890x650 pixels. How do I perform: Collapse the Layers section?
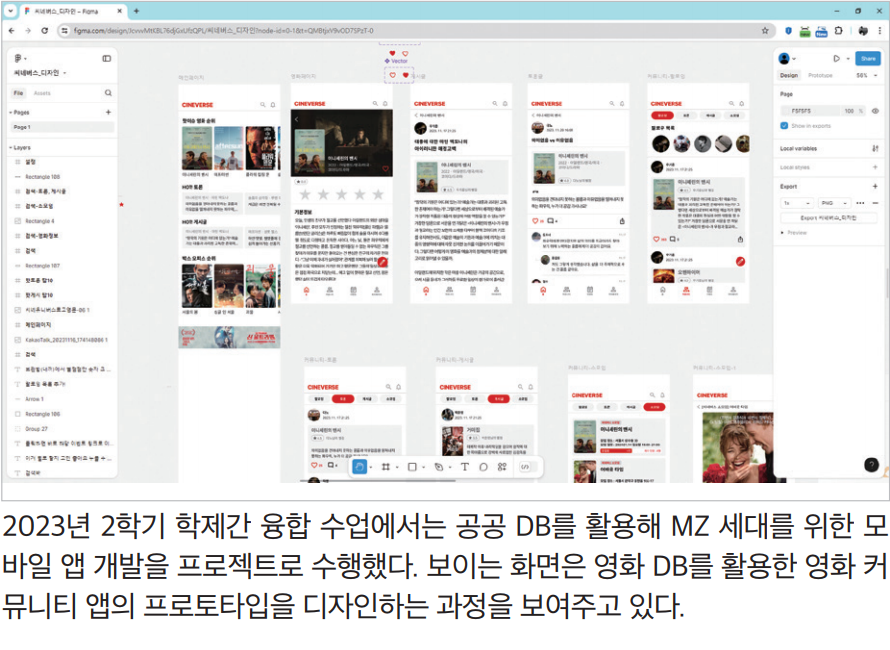click(x=10, y=148)
